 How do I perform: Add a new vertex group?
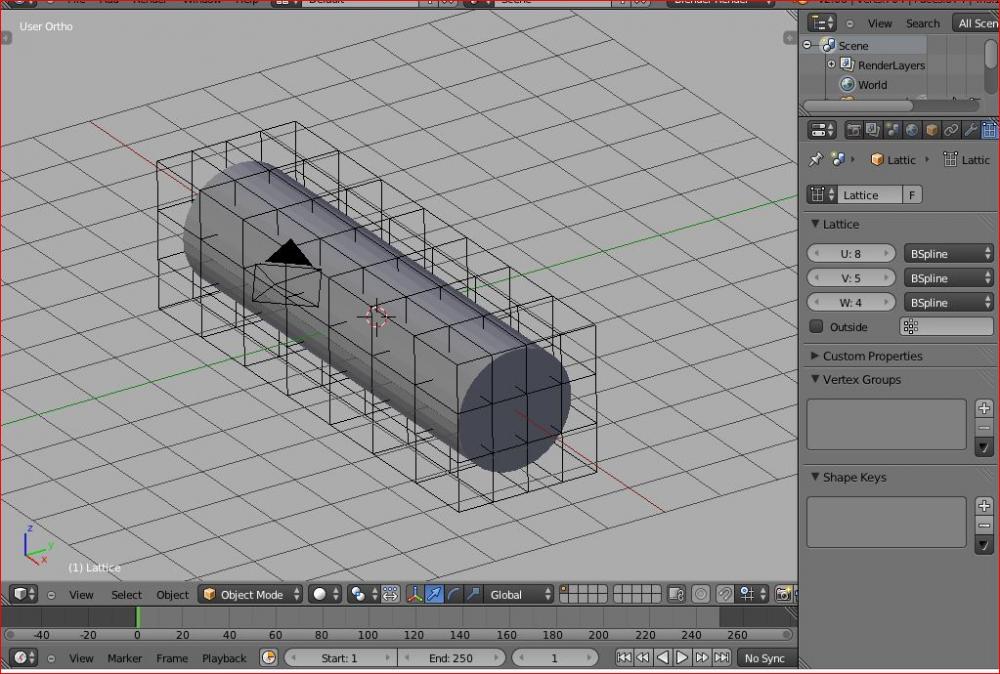[984, 408]
